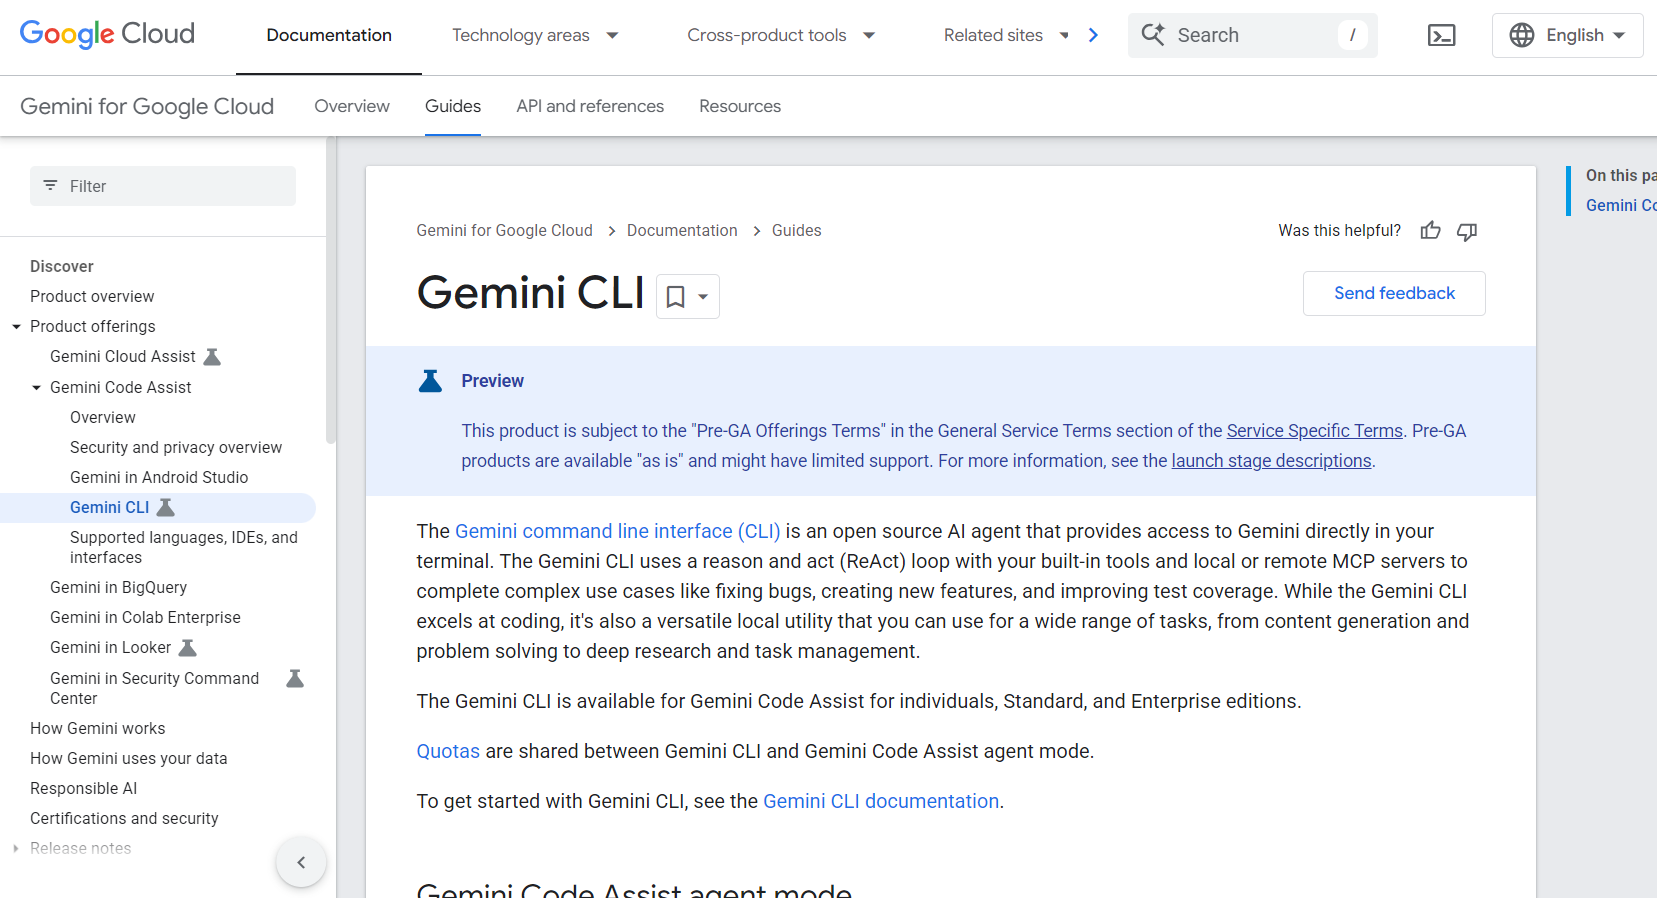1657x898 pixels.
Task: Click the flask icon in Preview banner
Action: coord(430,381)
